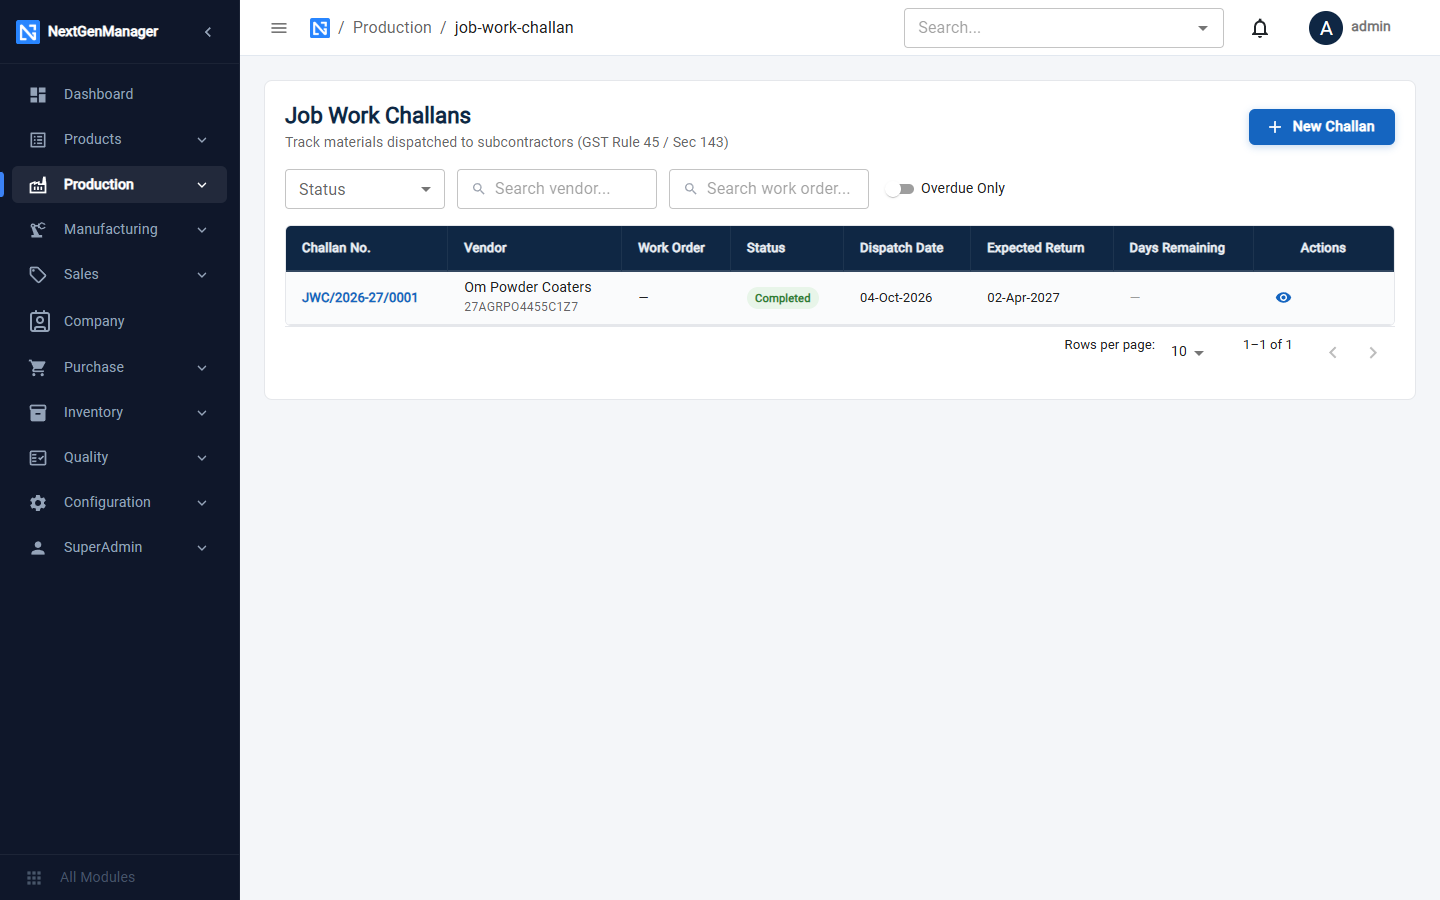This screenshot has height=900, width=1440.
Task: Open the hamburger menu icon
Action: point(279,28)
